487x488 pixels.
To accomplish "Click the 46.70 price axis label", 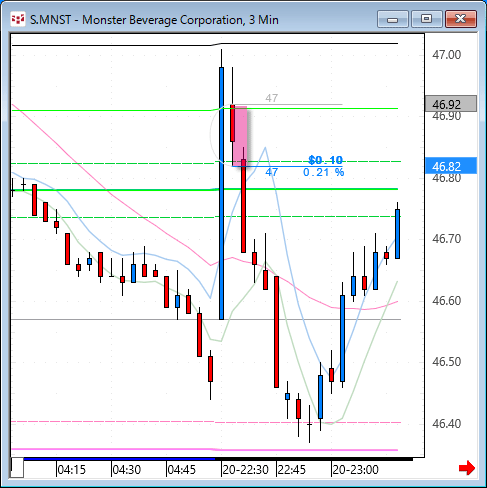I will point(446,239).
